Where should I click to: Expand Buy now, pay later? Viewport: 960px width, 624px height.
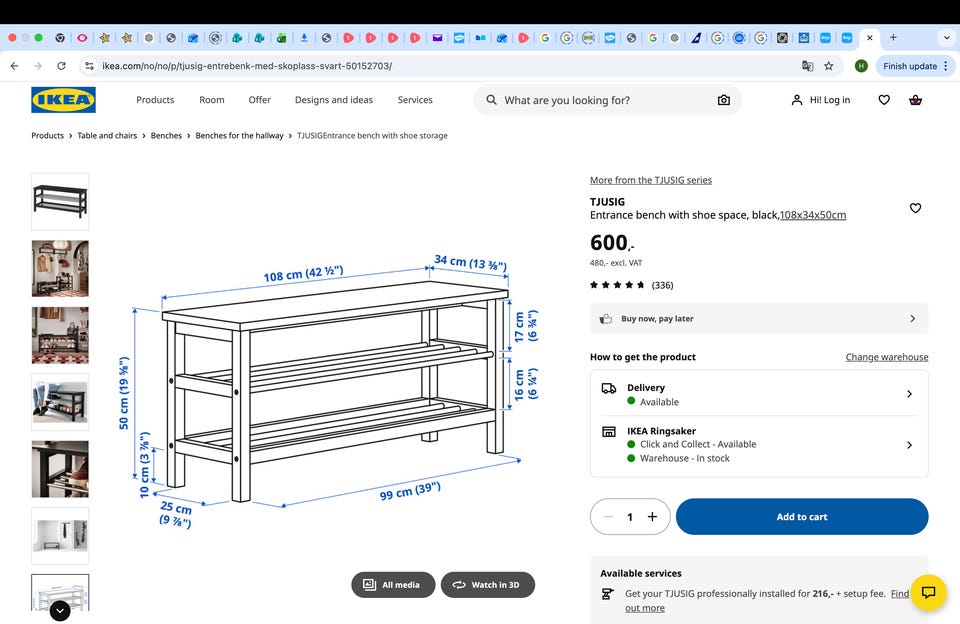pos(759,319)
